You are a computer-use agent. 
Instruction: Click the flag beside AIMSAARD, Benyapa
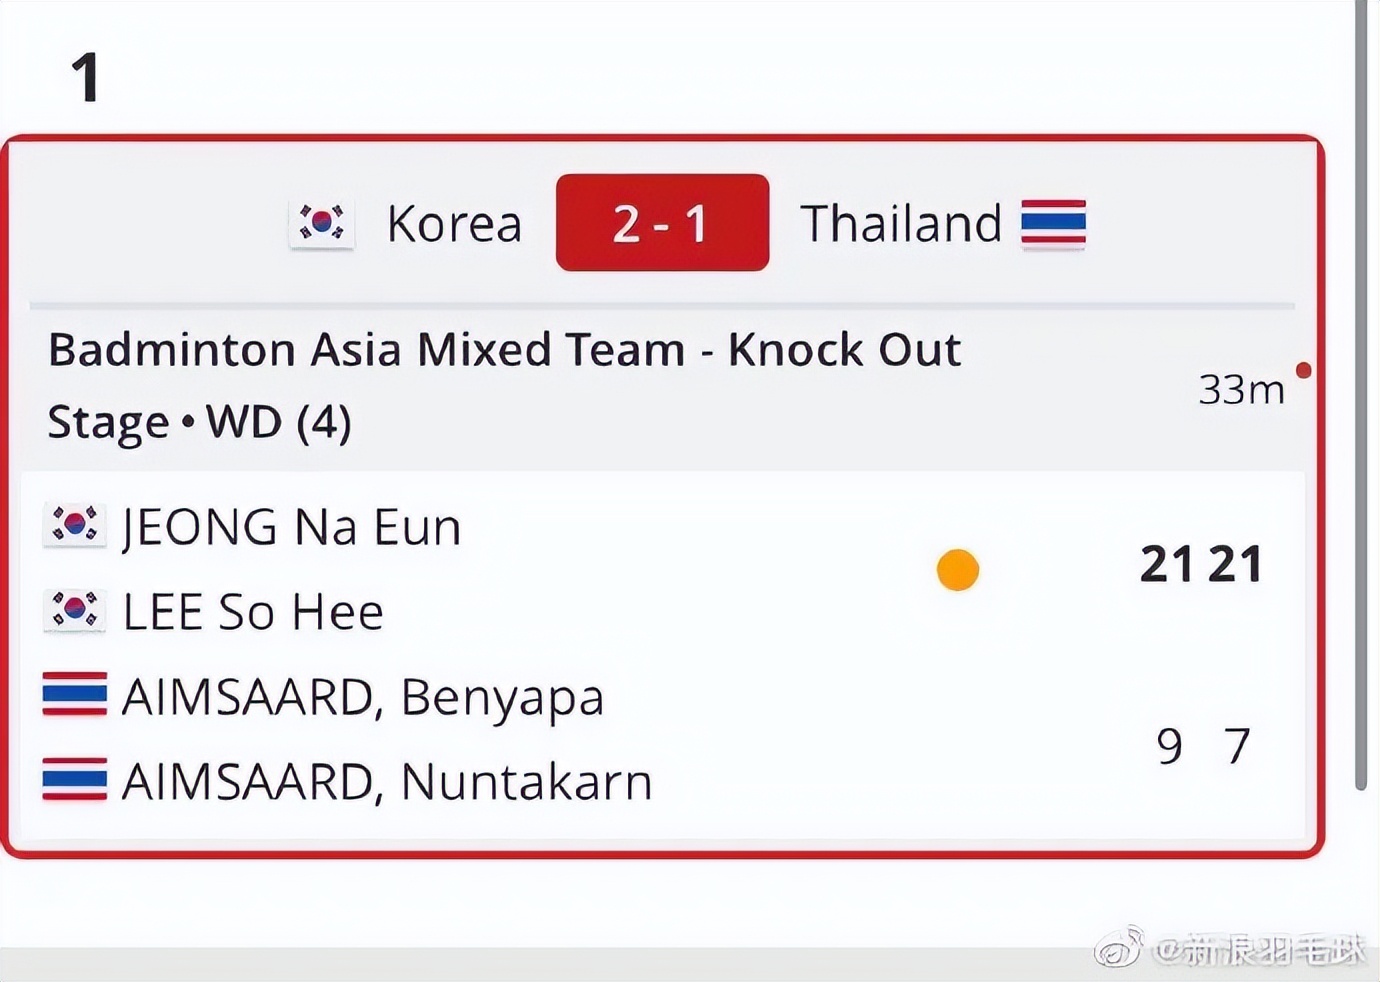tap(75, 695)
